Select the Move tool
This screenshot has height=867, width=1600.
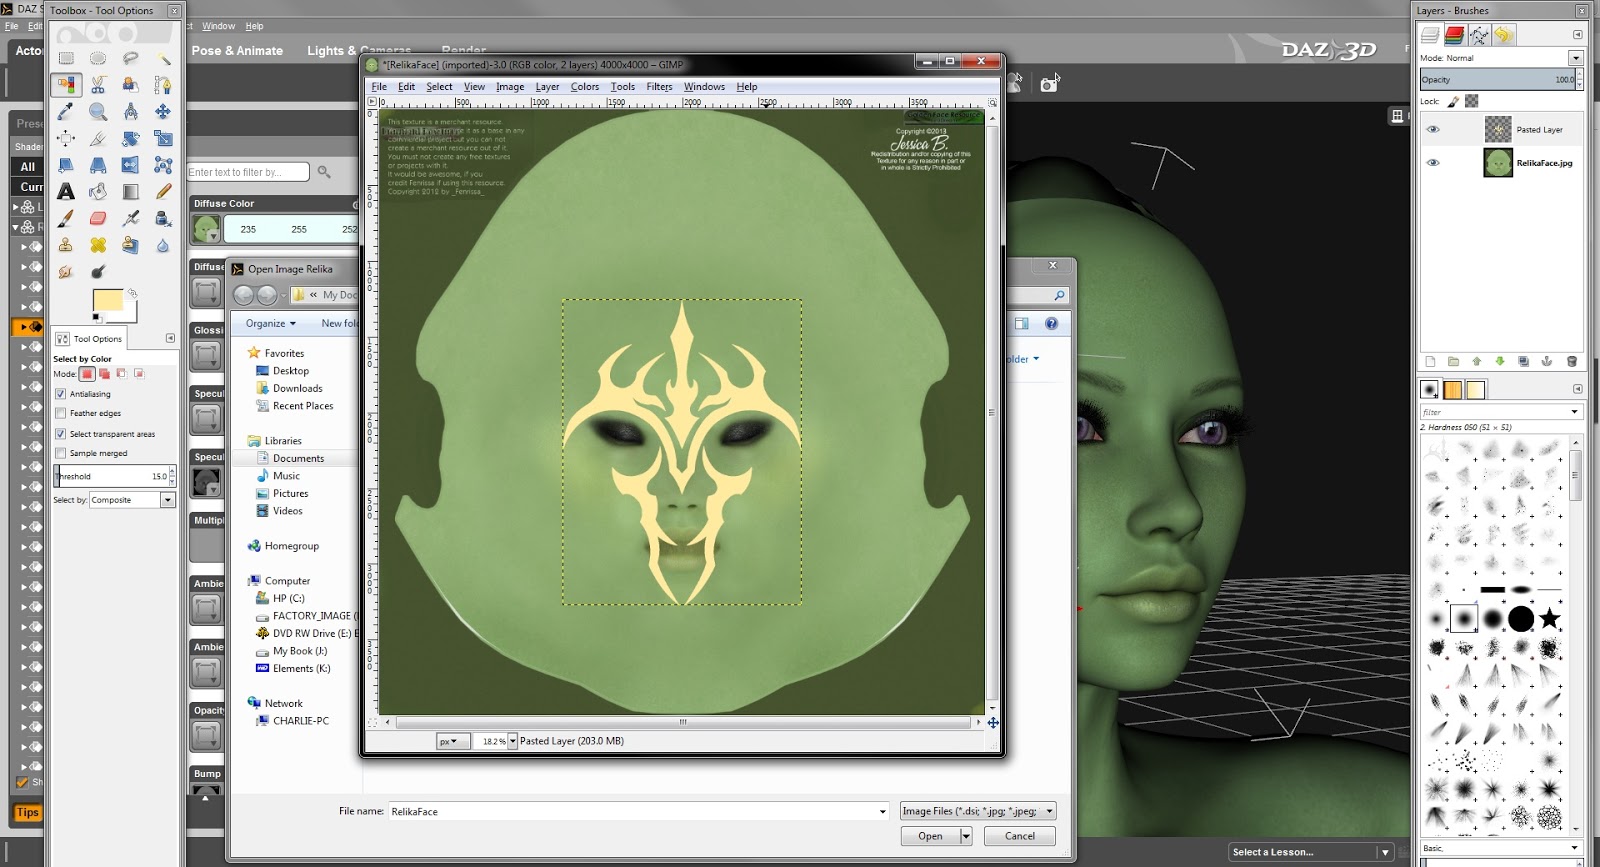click(x=163, y=111)
